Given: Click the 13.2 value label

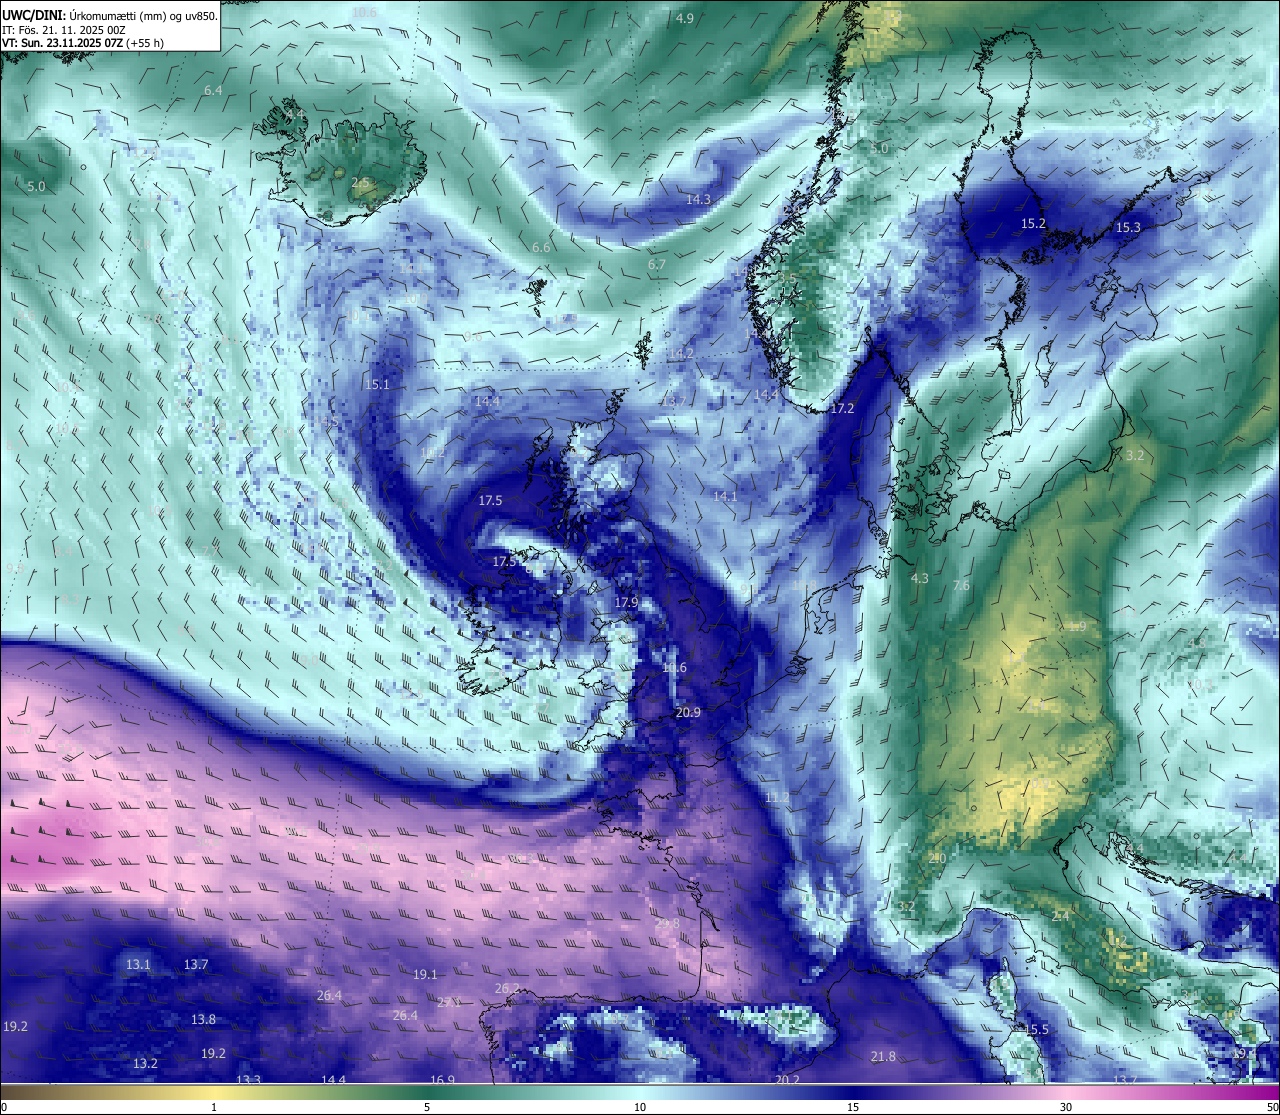Looking at the screenshot, I should [x=145, y=1063].
